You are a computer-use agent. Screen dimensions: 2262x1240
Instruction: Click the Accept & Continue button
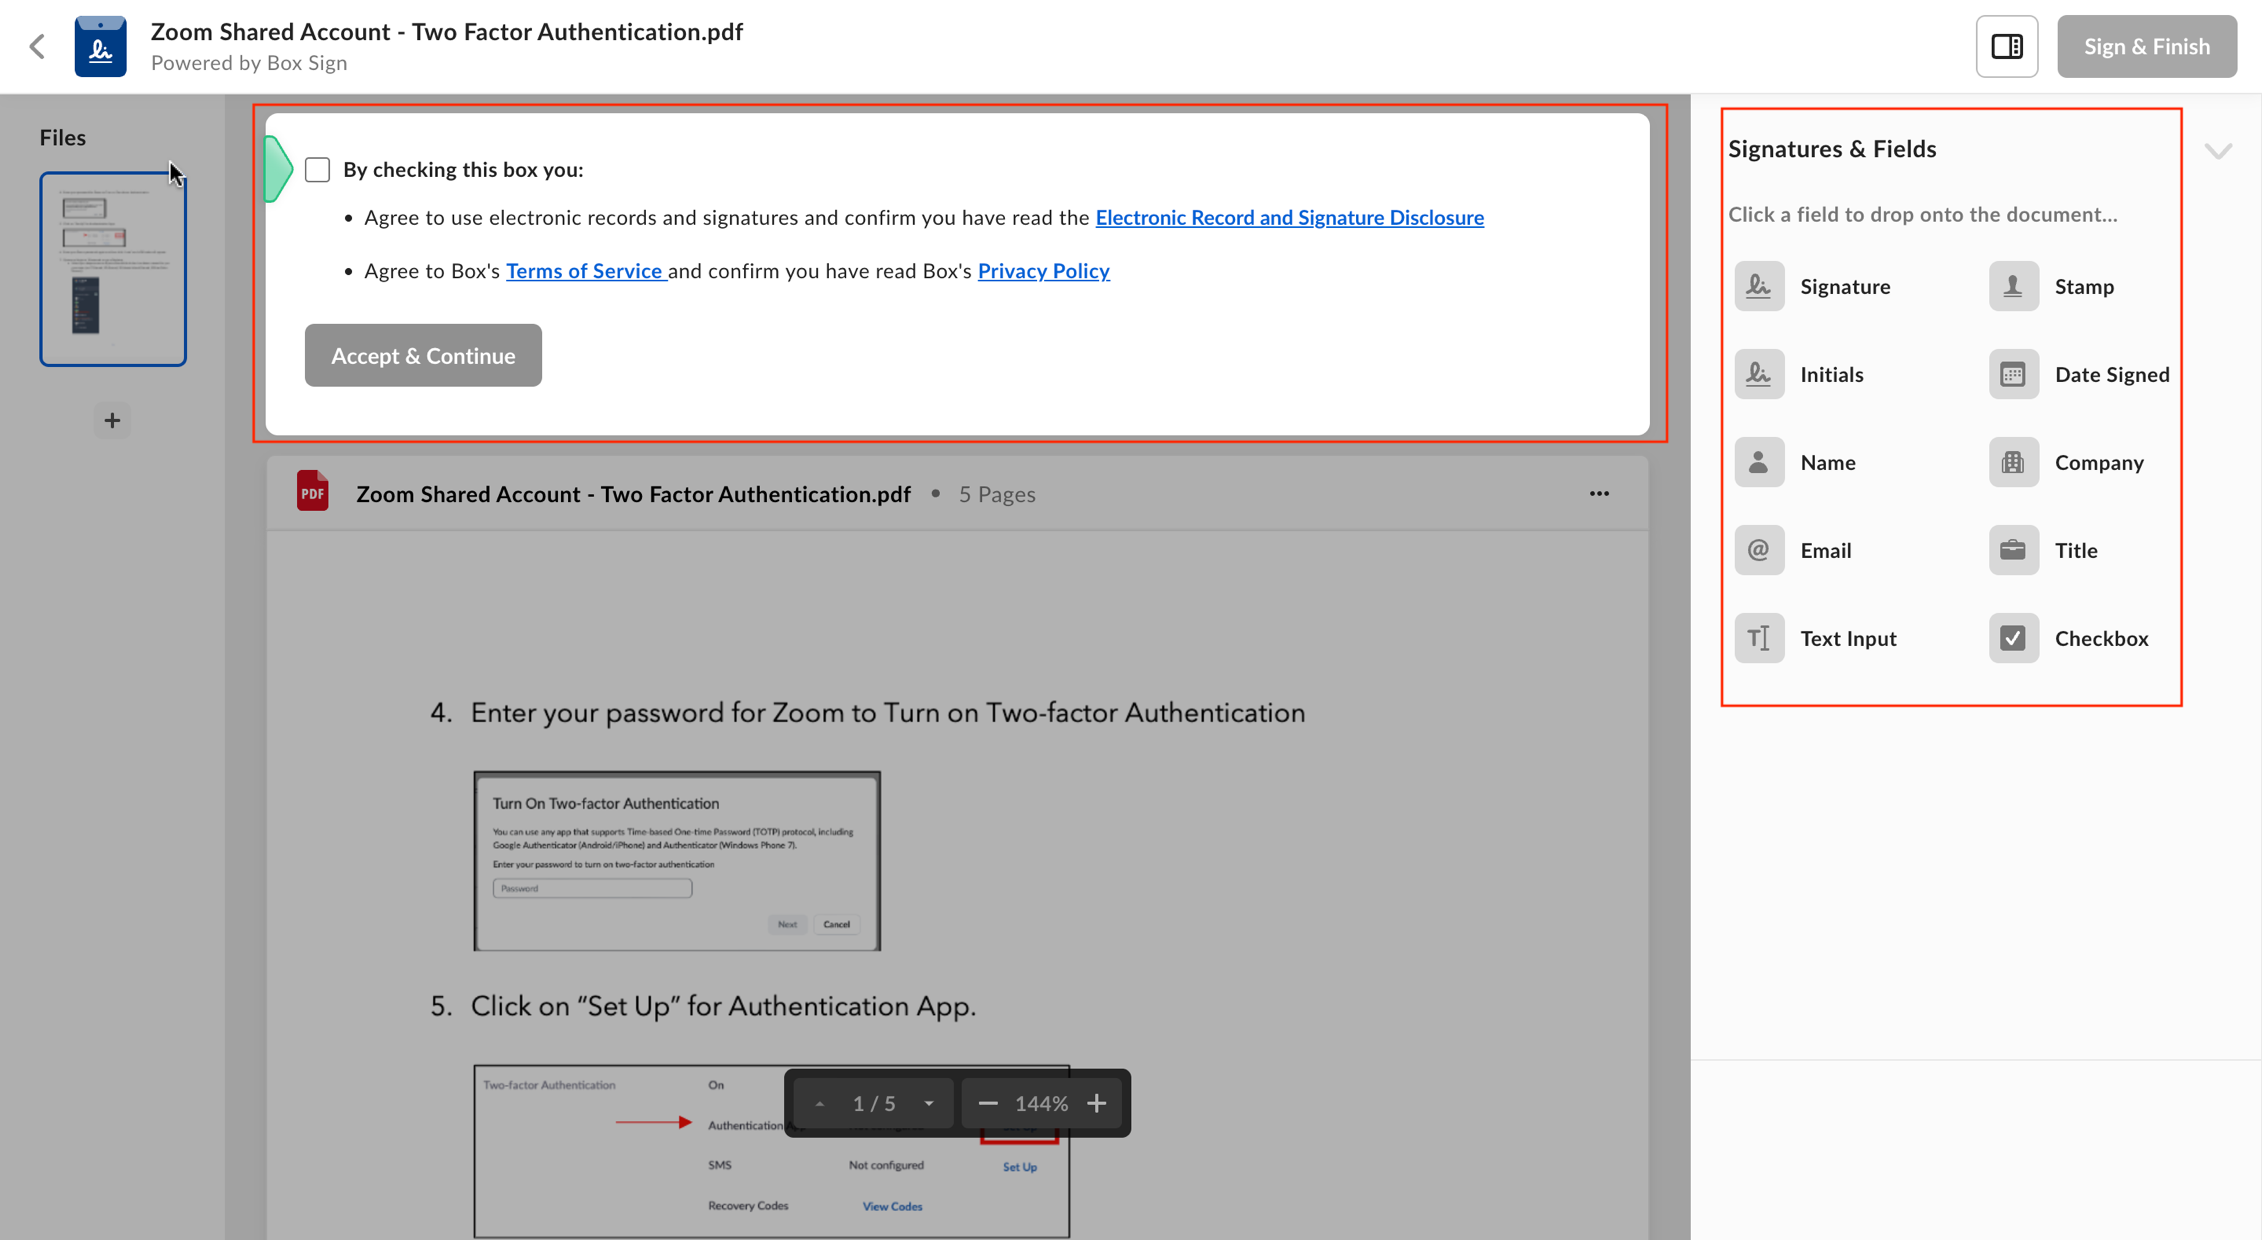(x=423, y=355)
